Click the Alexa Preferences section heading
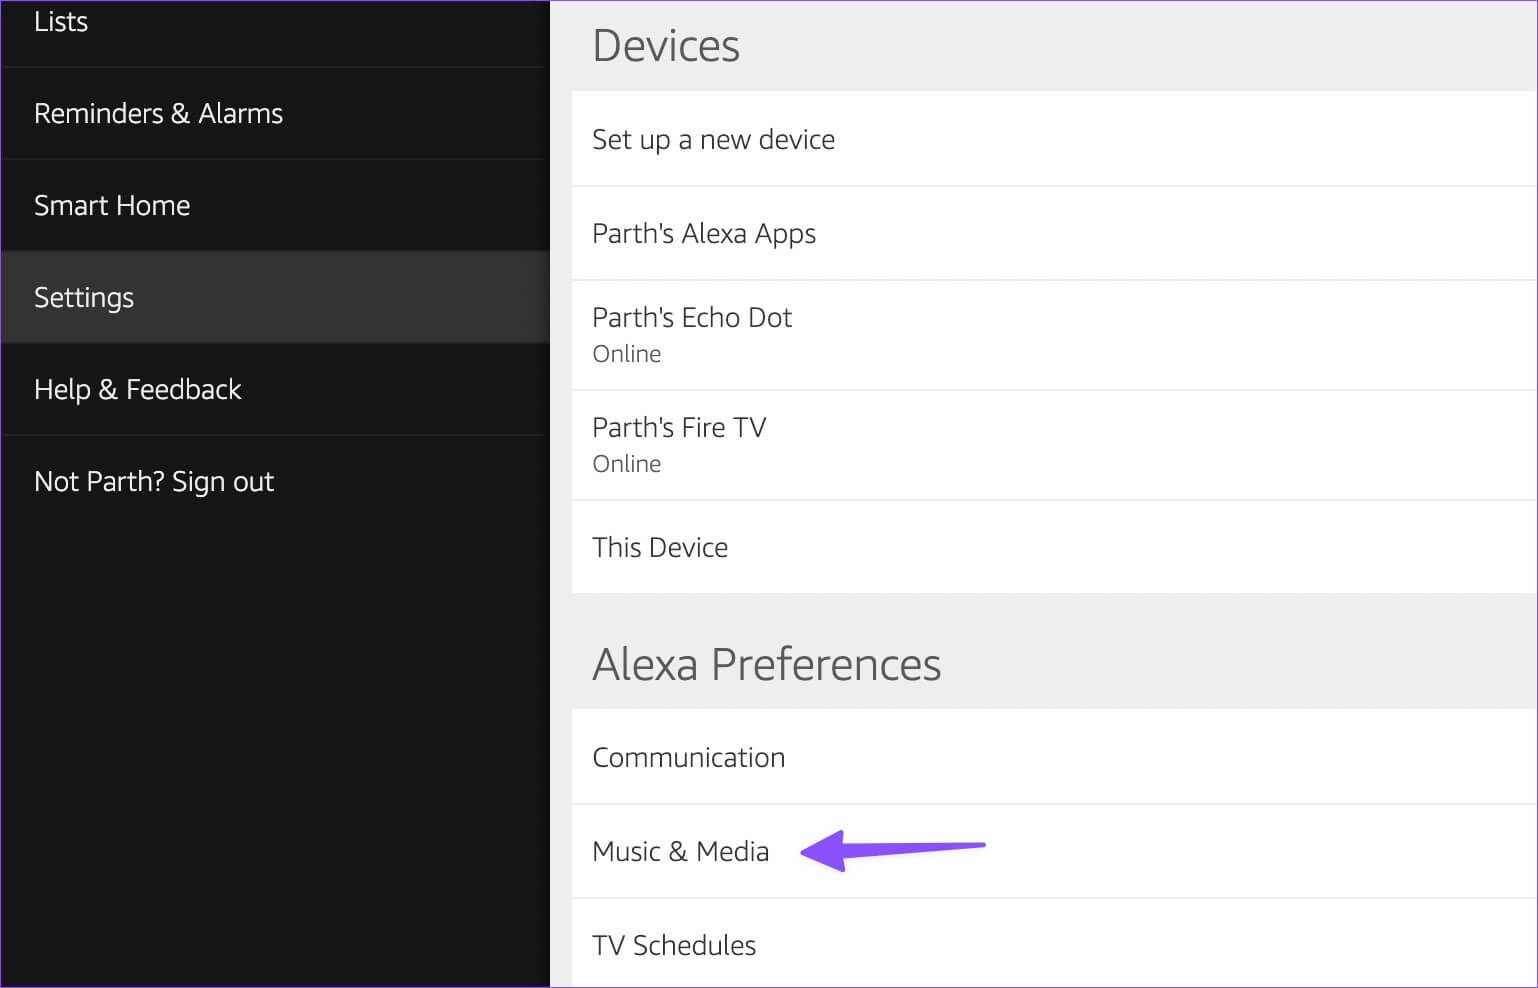 pyautogui.click(x=766, y=665)
